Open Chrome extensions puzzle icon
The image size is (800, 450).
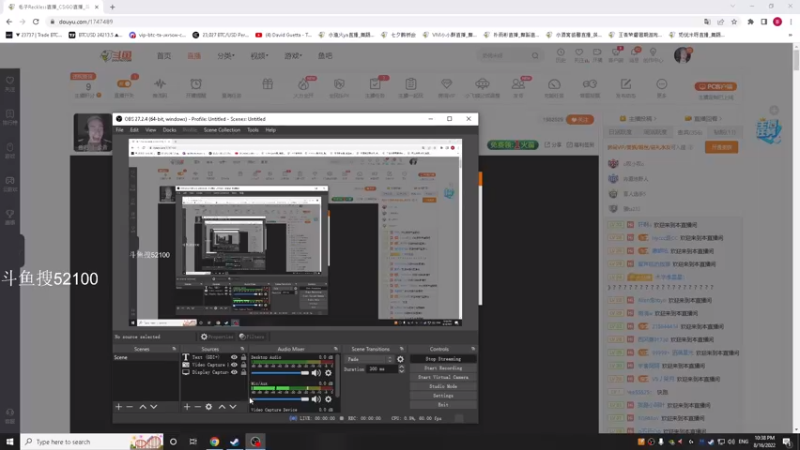point(751,22)
